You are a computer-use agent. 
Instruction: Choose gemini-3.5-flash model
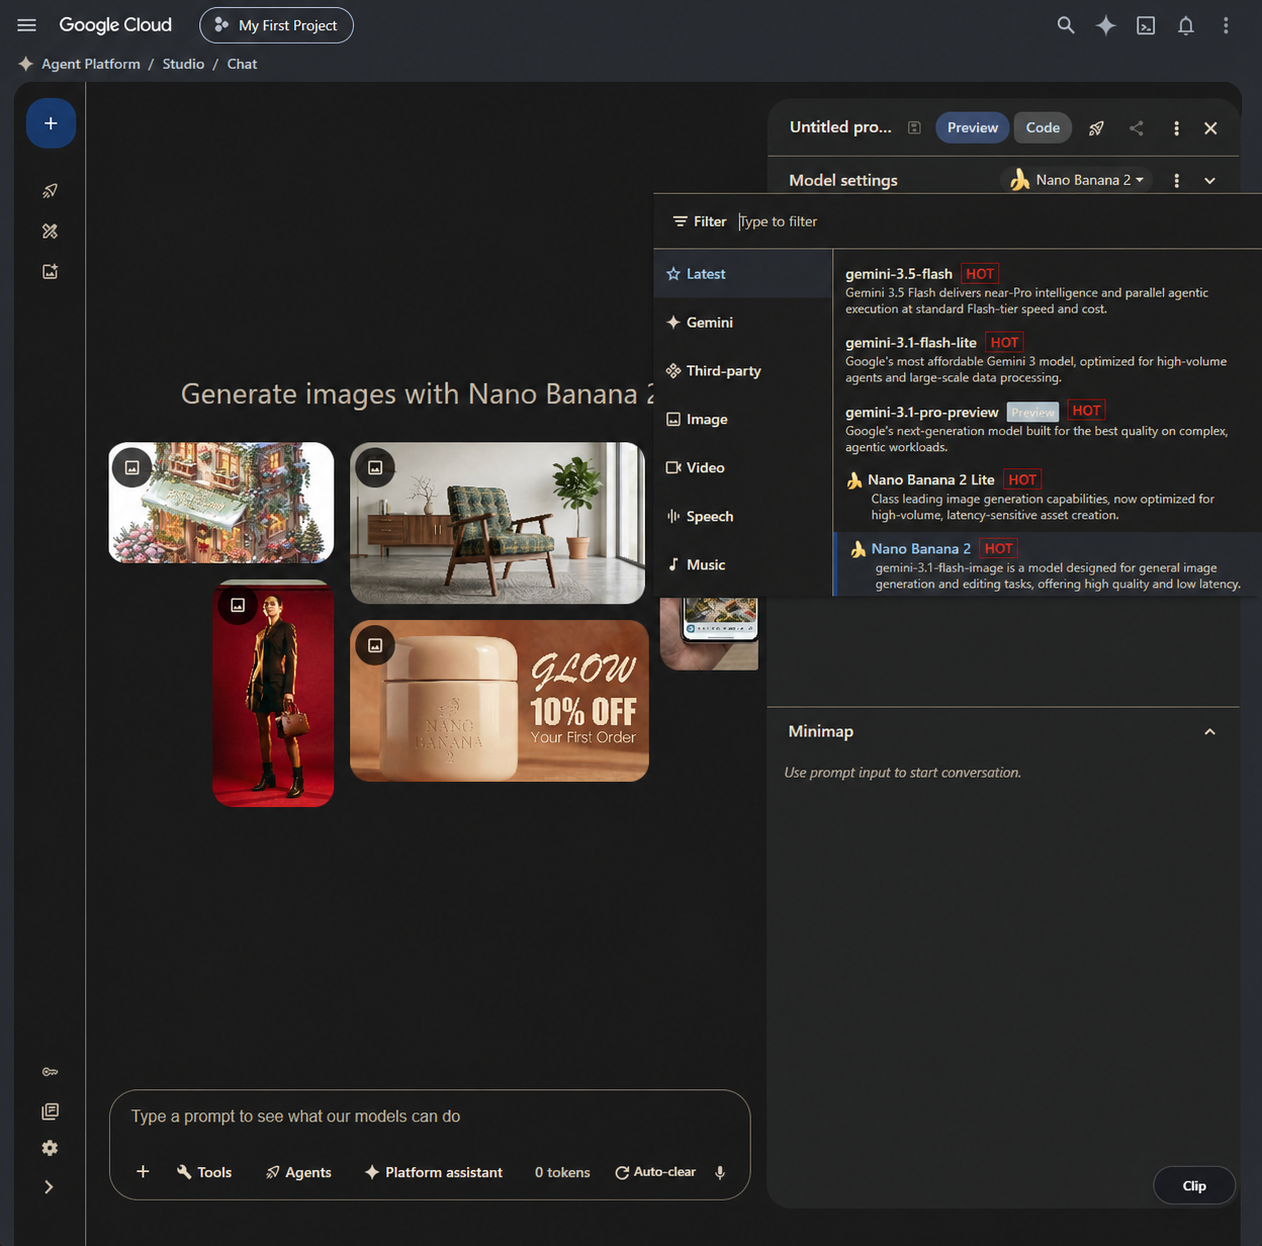[x=1047, y=290]
